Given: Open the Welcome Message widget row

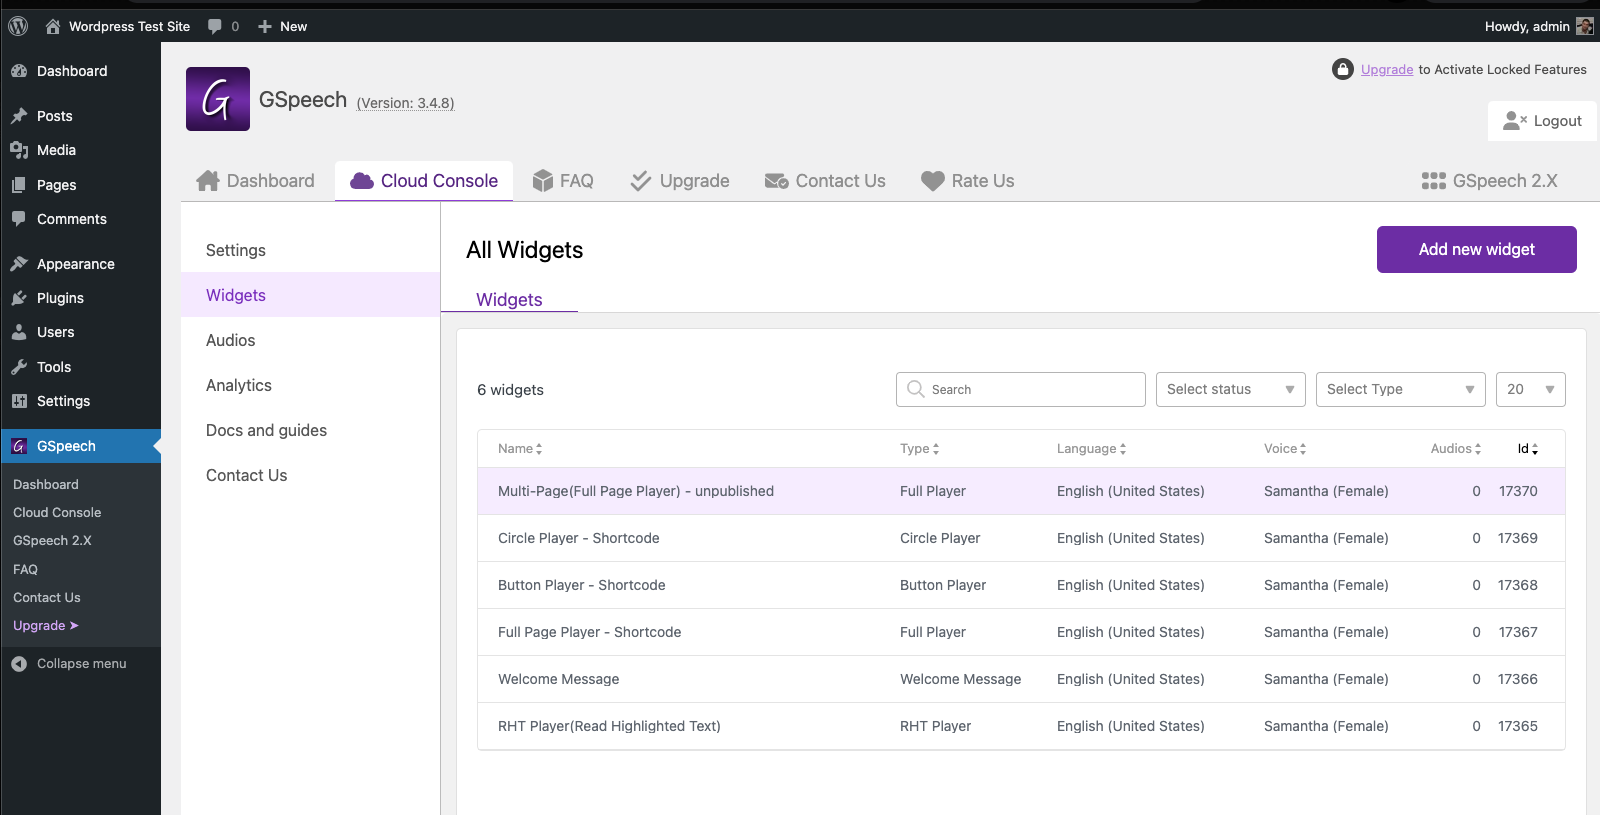Looking at the screenshot, I should [x=1021, y=679].
